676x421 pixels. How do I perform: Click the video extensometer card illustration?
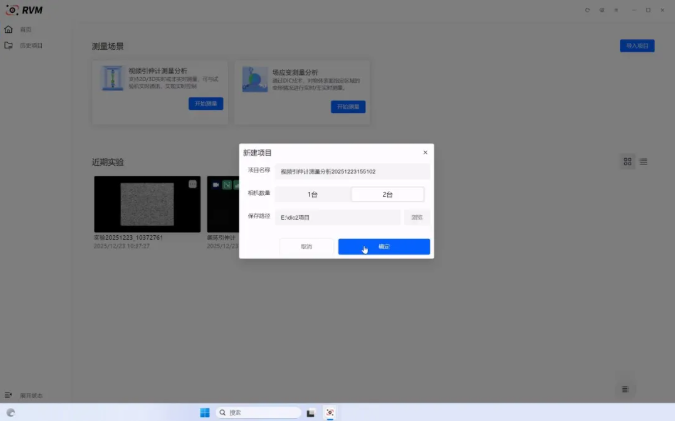(x=112, y=78)
